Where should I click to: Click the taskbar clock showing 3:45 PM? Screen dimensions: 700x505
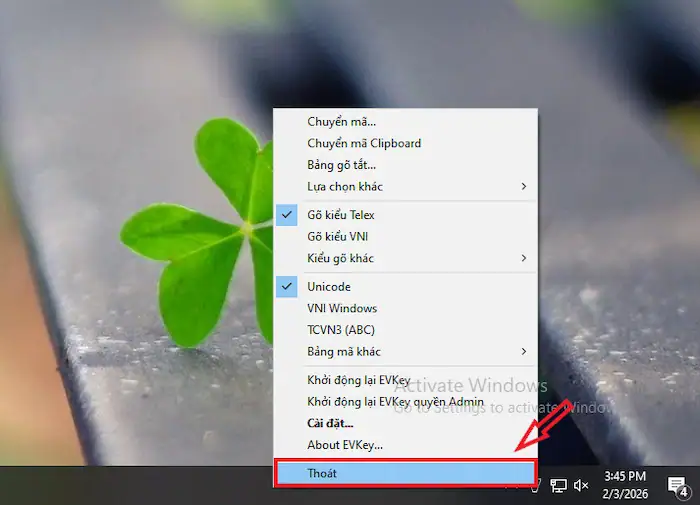(625, 485)
